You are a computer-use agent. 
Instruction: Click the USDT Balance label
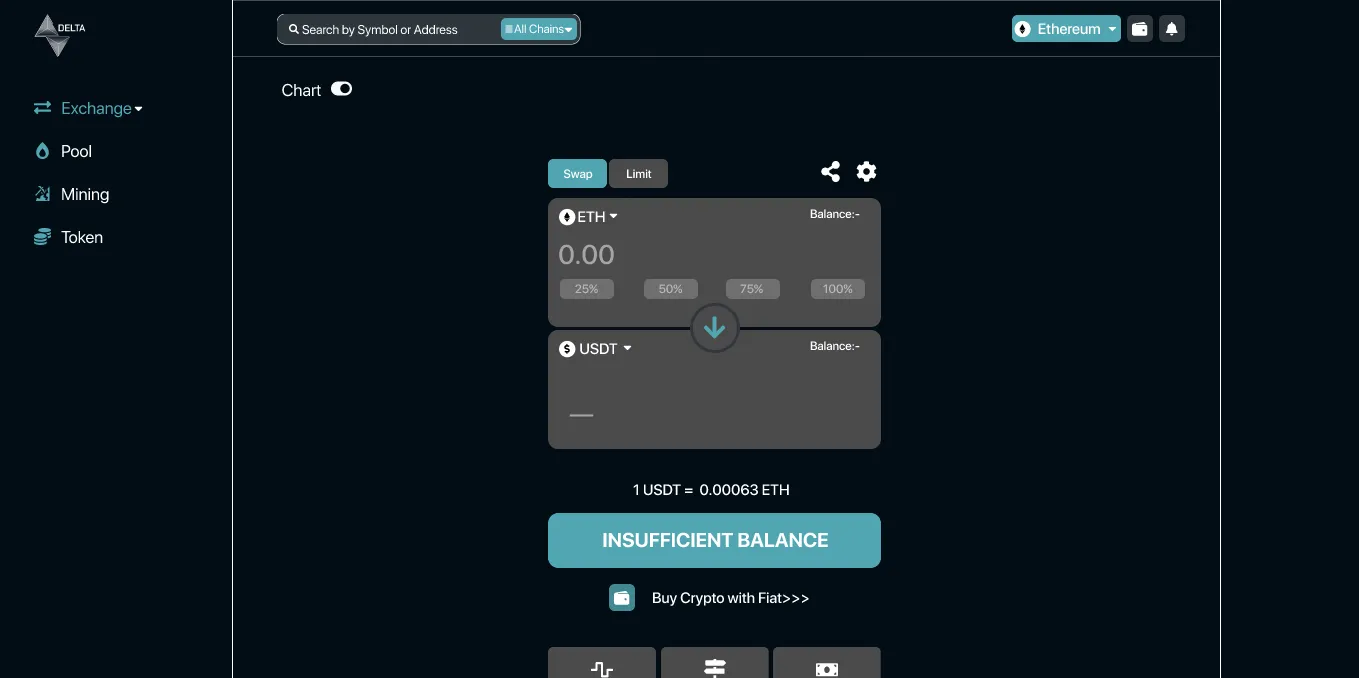click(x=835, y=346)
